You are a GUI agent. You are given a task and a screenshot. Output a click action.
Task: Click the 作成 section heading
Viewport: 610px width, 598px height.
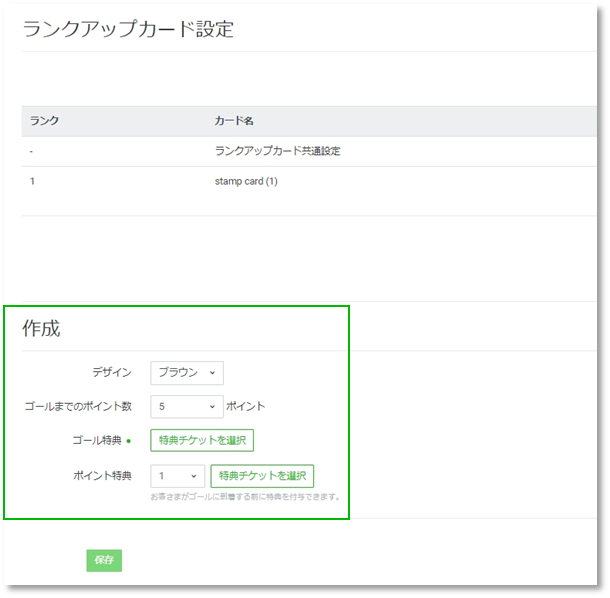coord(42,328)
